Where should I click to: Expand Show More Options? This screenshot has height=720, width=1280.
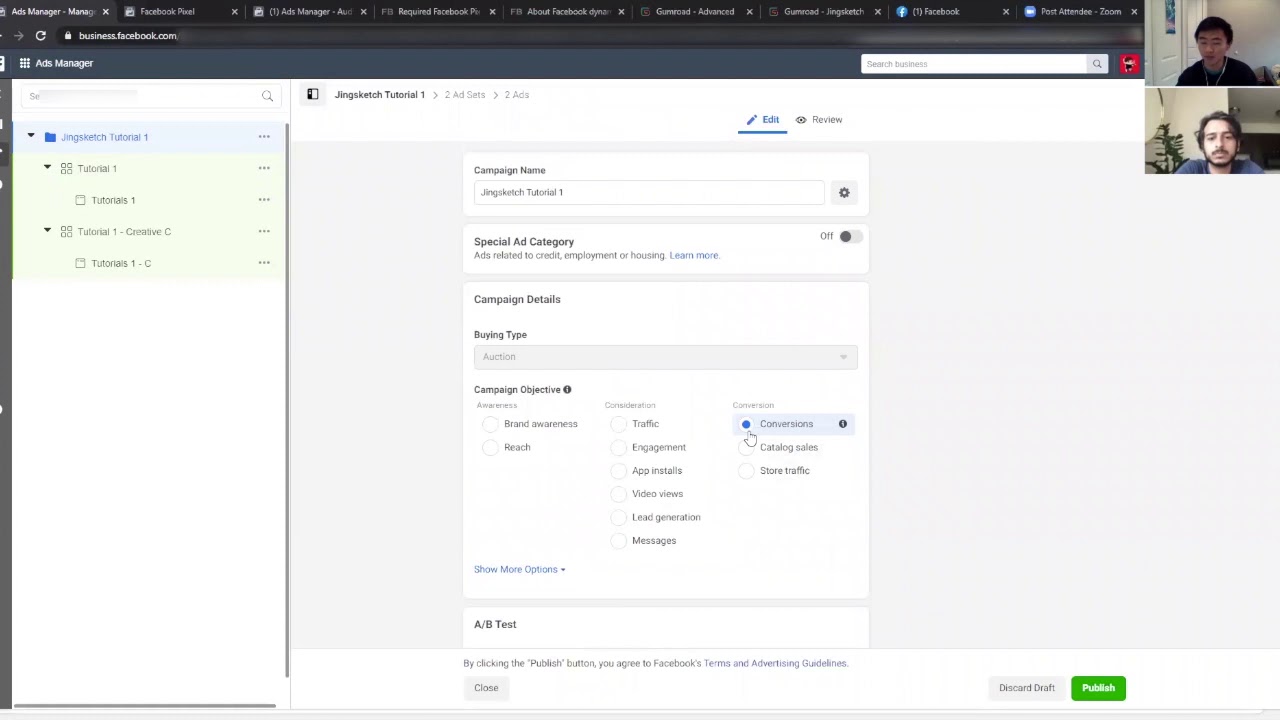click(x=519, y=569)
